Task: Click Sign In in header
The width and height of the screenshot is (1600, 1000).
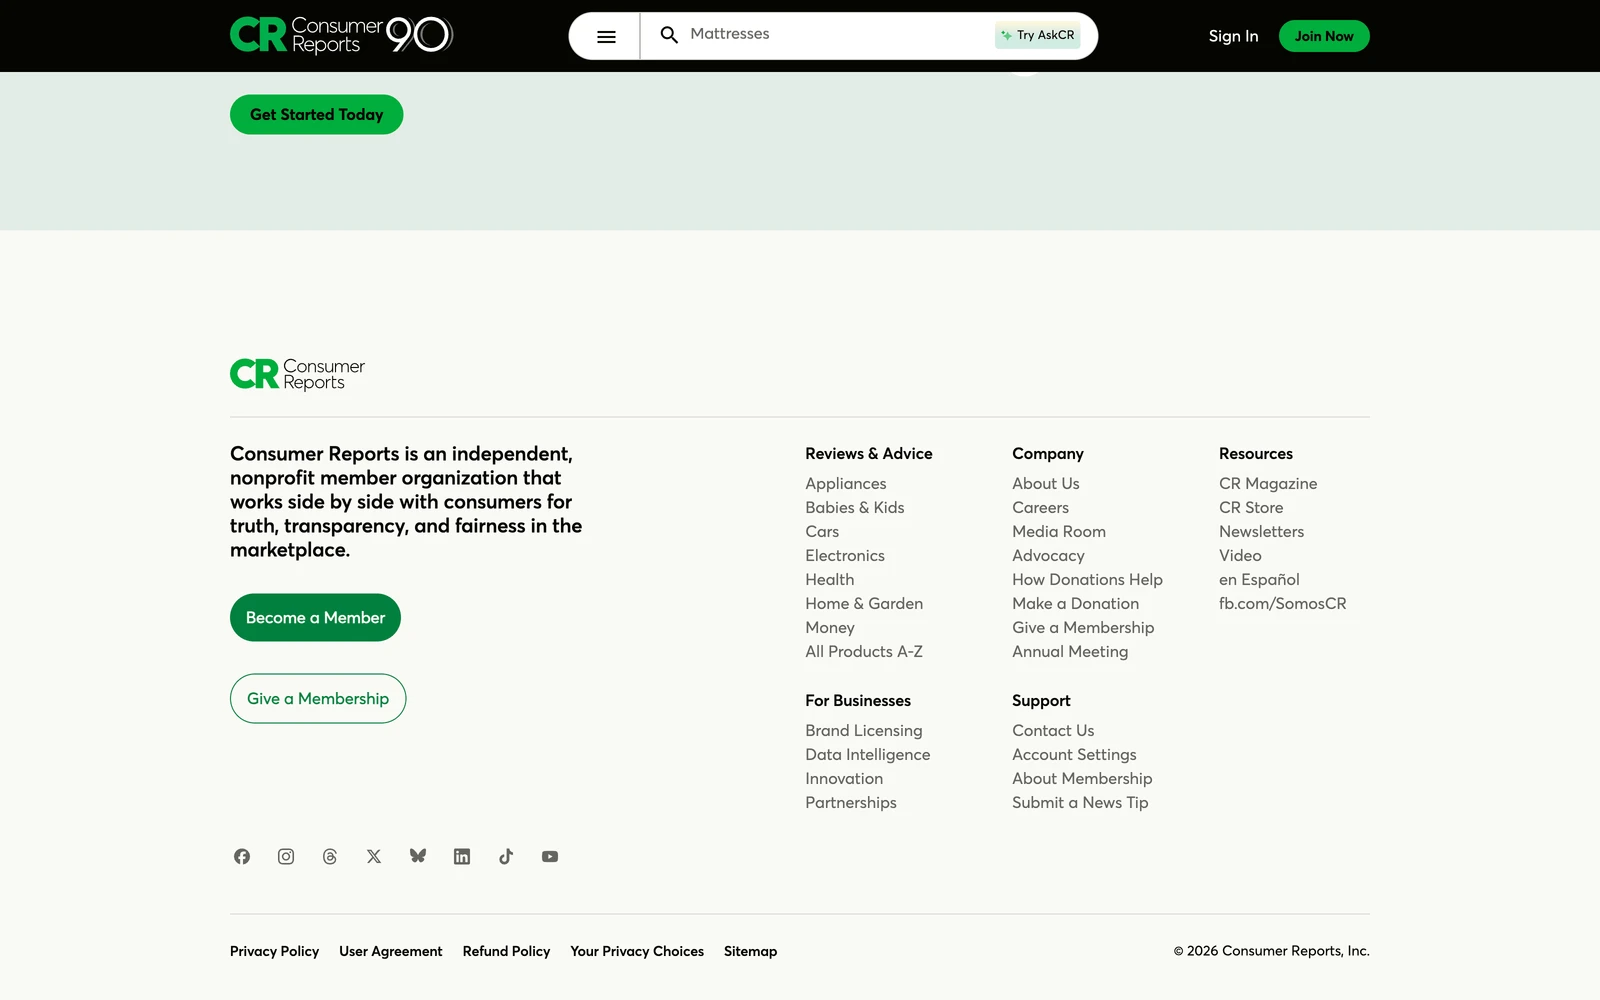Action: click(x=1233, y=36)
